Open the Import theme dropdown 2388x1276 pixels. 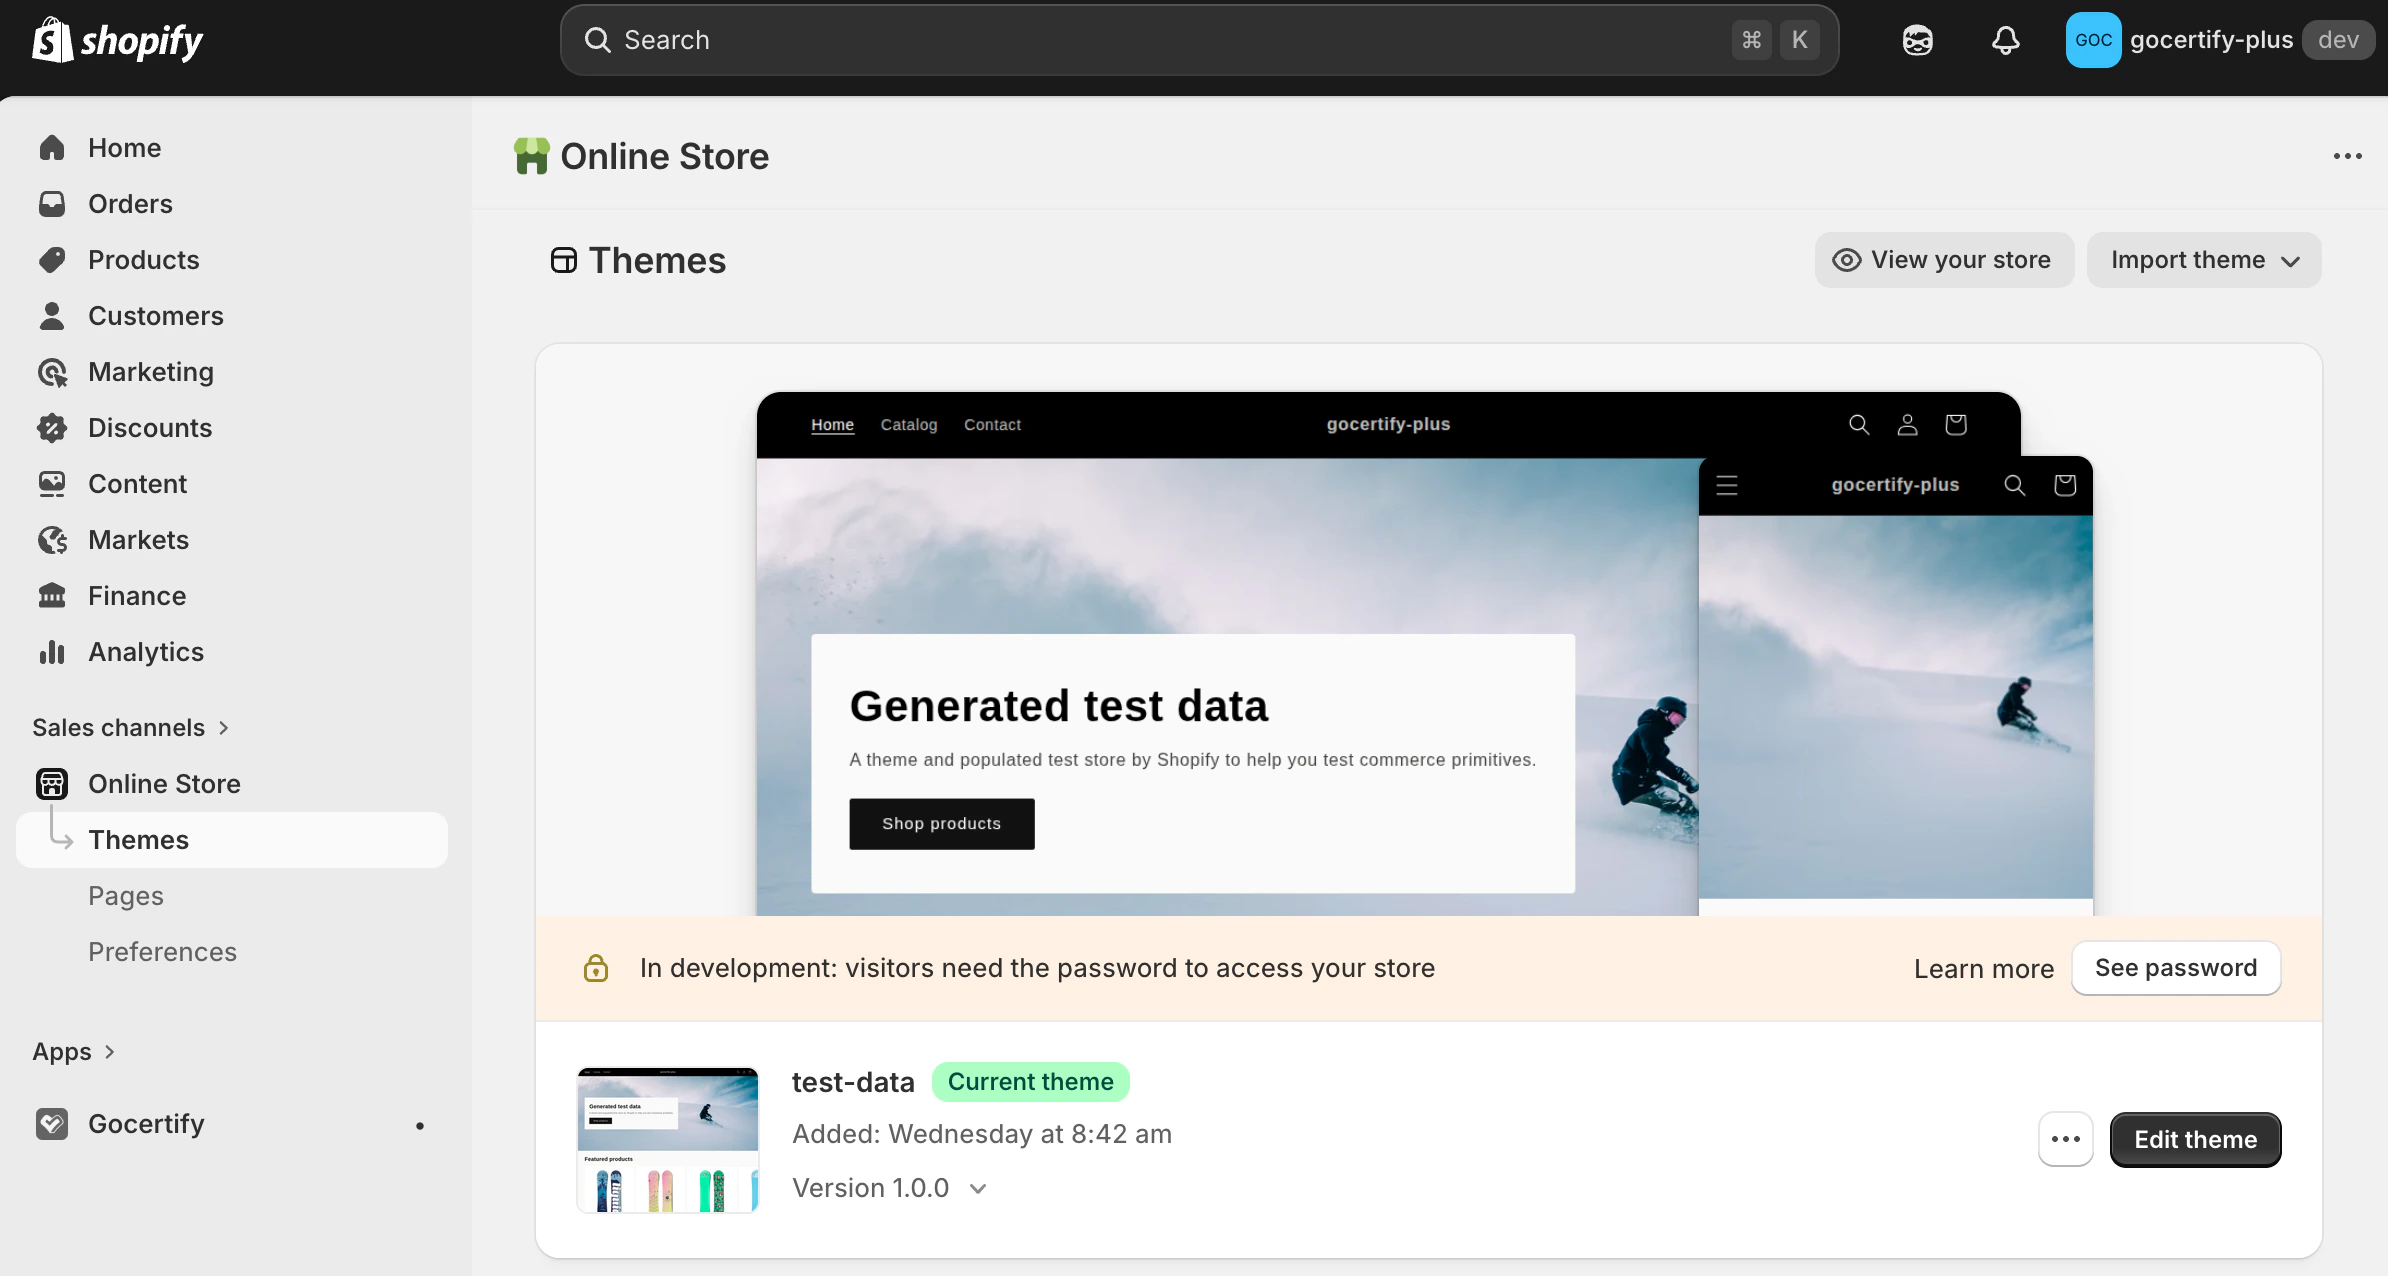(x=2204, y=259)
